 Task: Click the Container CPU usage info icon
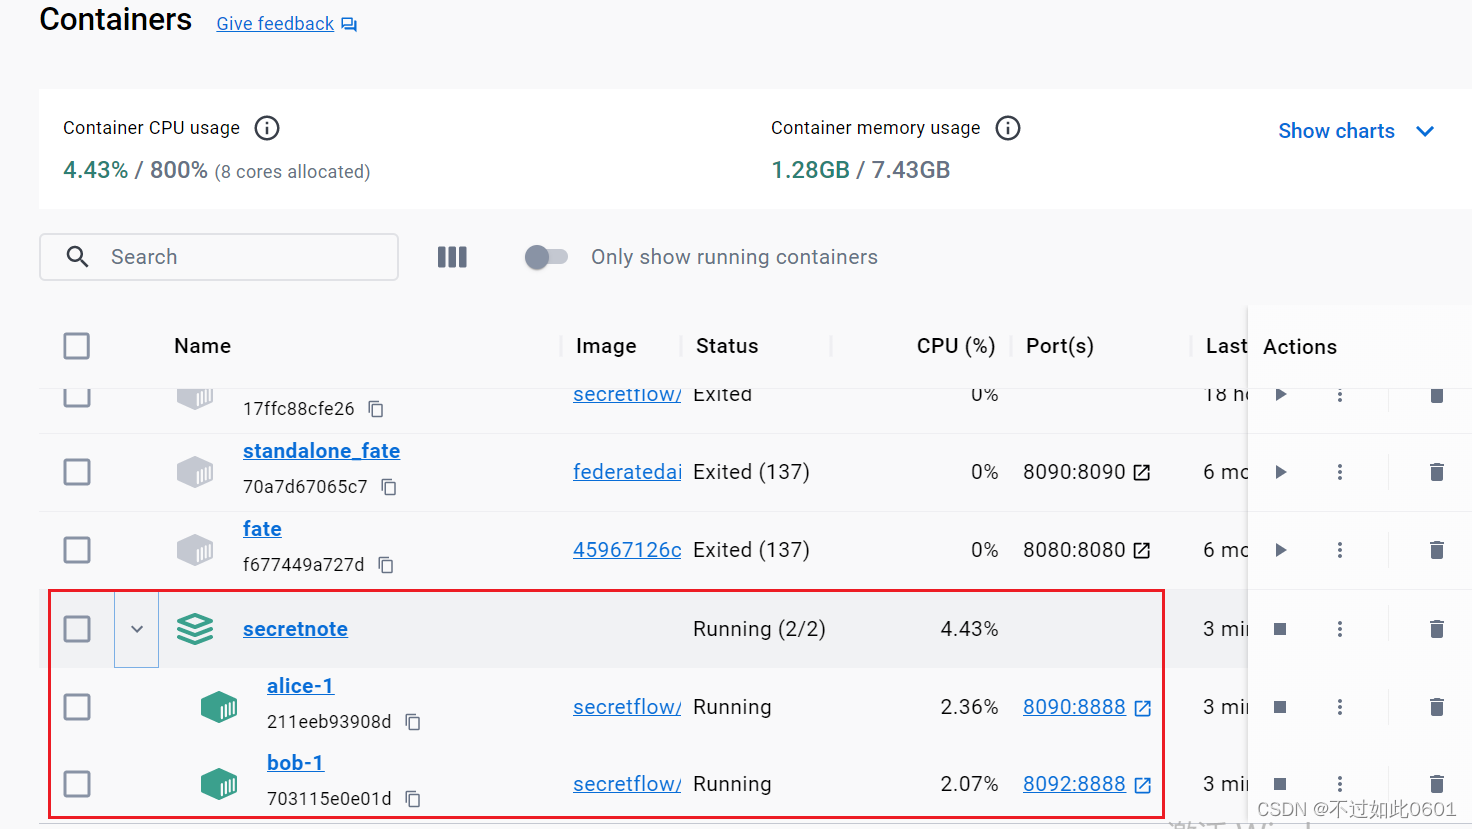pyautogui.click(x=266, y=128)
